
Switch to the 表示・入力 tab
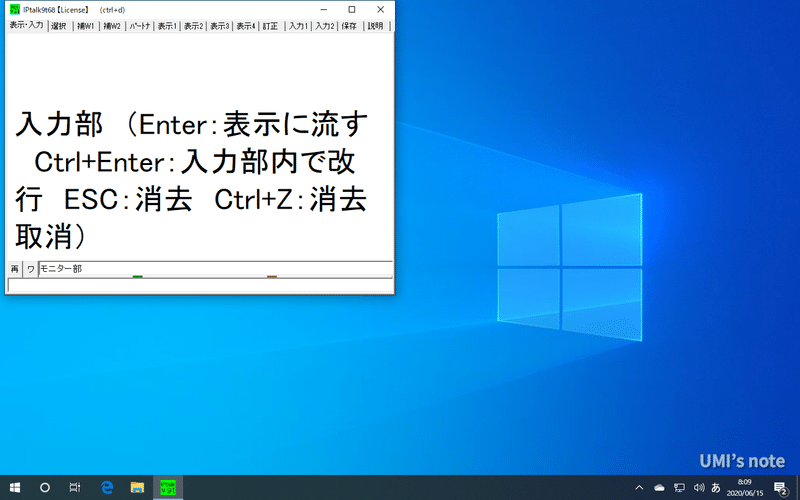(x=27, y=26)
